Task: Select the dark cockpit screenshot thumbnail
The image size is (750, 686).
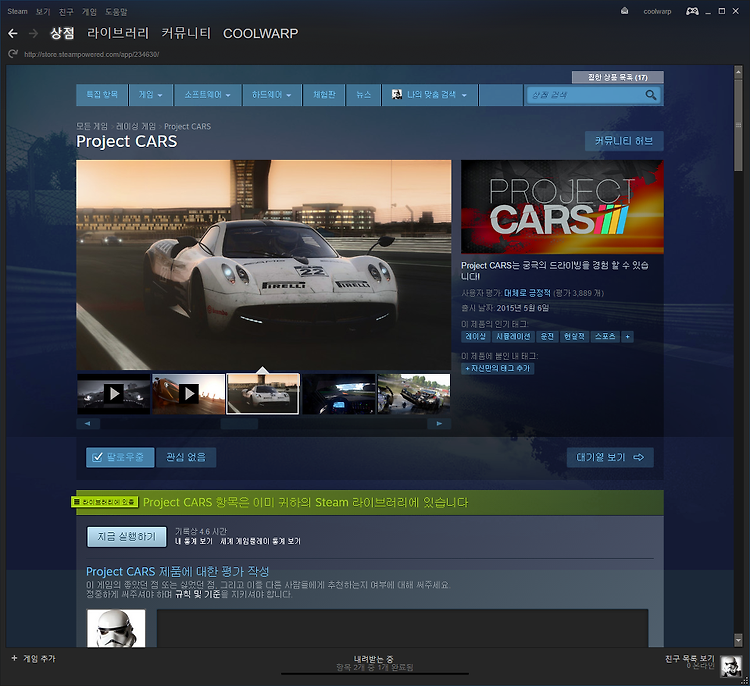Action: click(339, 394)
